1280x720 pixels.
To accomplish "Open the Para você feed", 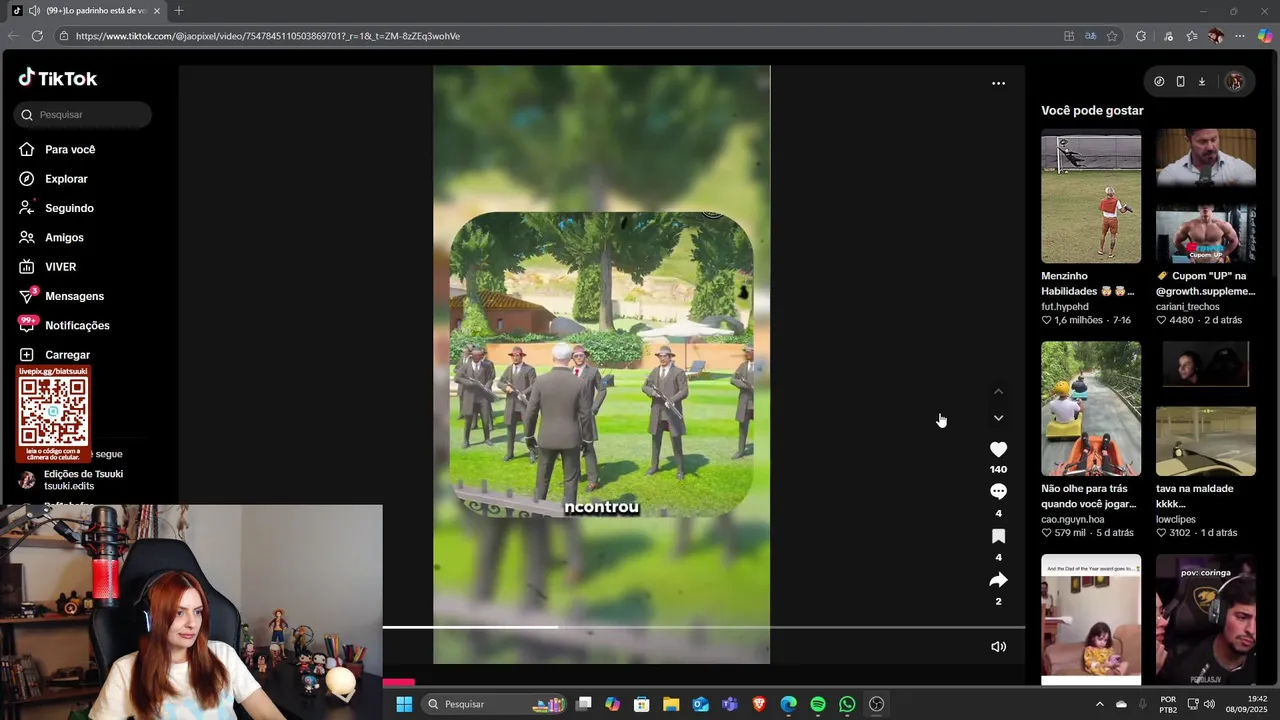I will pyautogui.click(x=57, y=149).
